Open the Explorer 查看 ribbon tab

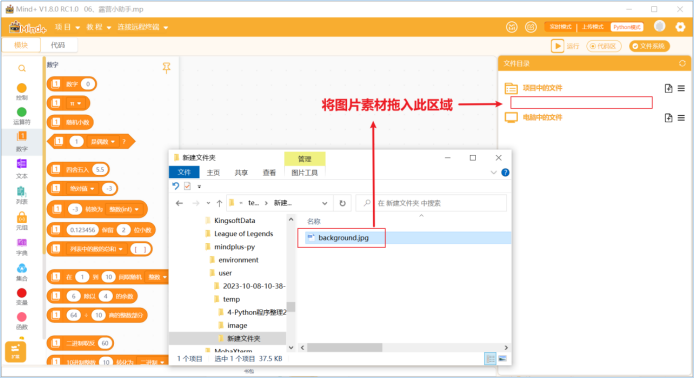269,172
